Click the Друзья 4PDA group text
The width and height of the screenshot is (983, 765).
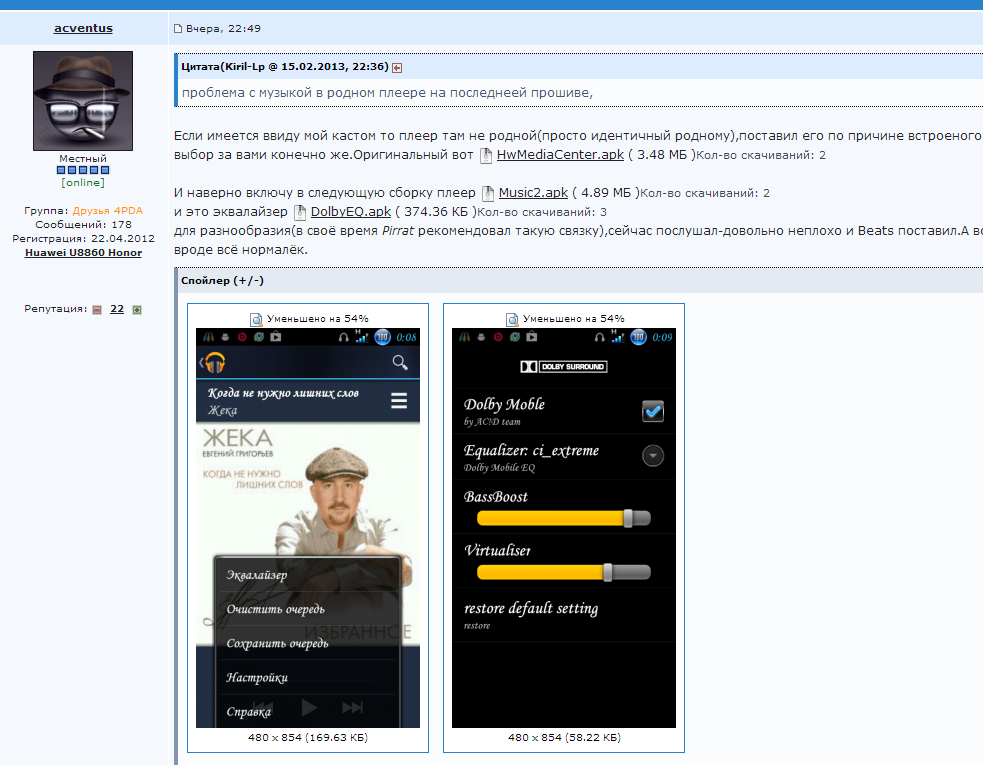tap(108, 211)
